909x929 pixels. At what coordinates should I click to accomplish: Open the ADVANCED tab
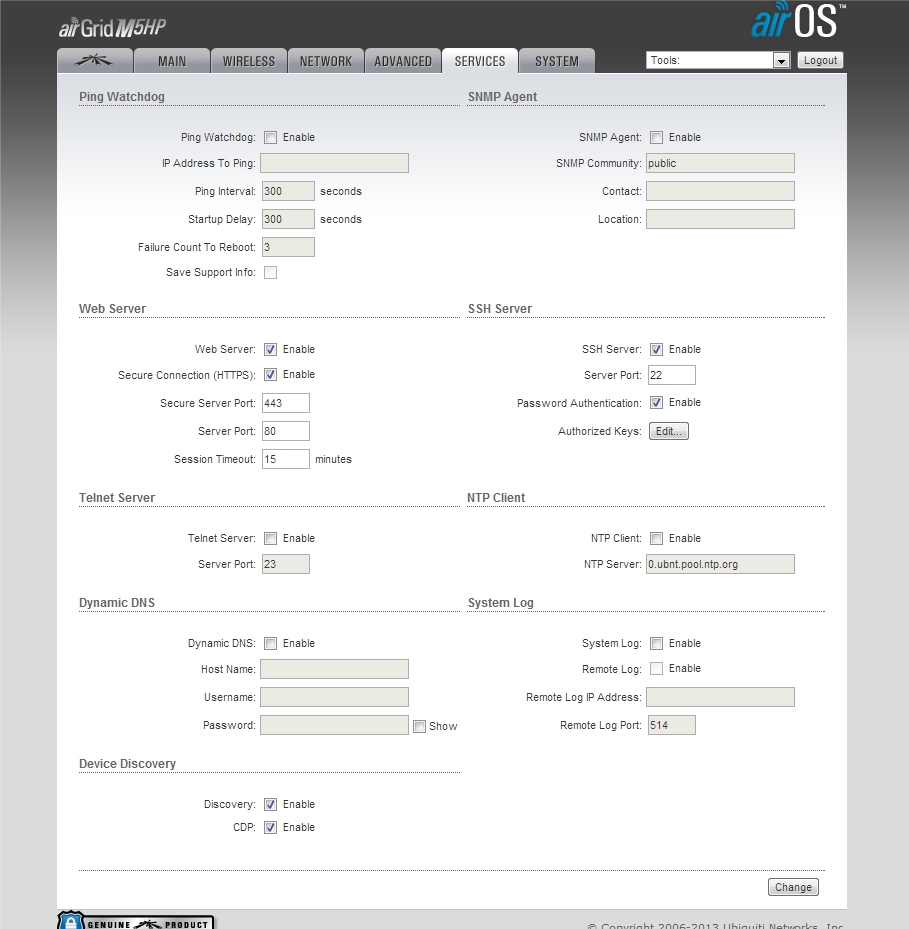point(403,61)
